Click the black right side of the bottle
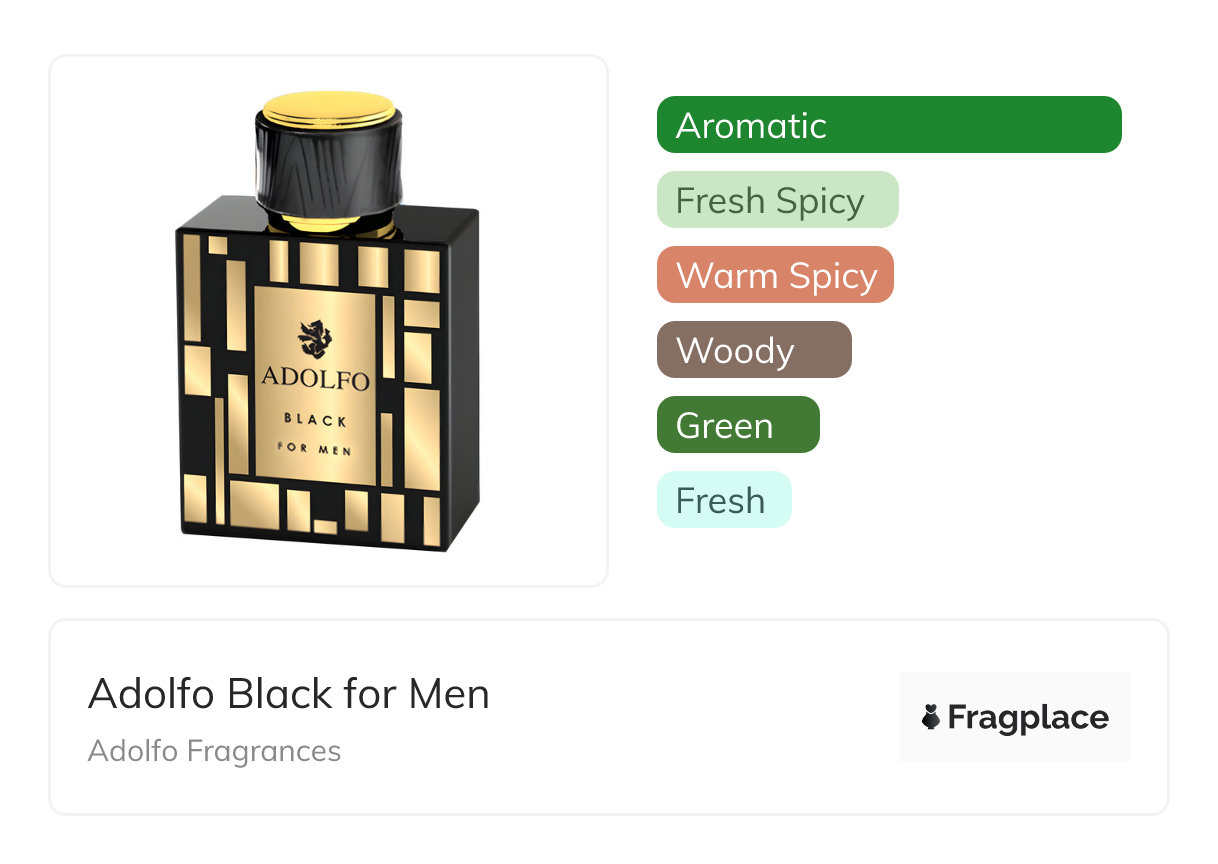1218x864 pixels. tap(460, 380)
